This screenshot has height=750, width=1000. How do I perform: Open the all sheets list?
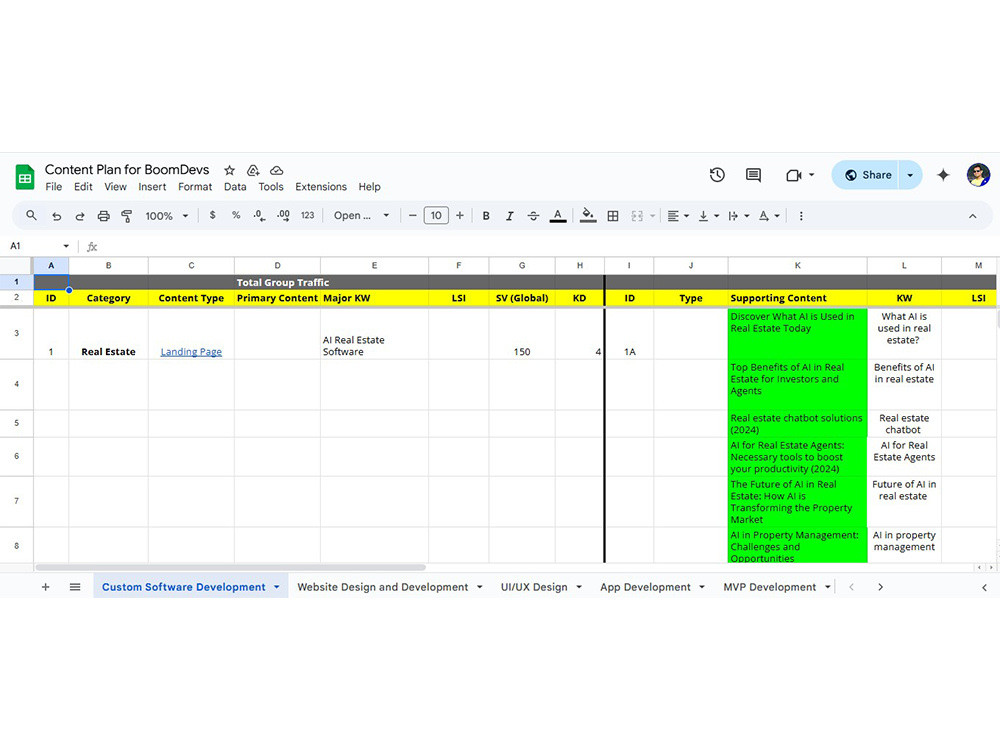75,587
